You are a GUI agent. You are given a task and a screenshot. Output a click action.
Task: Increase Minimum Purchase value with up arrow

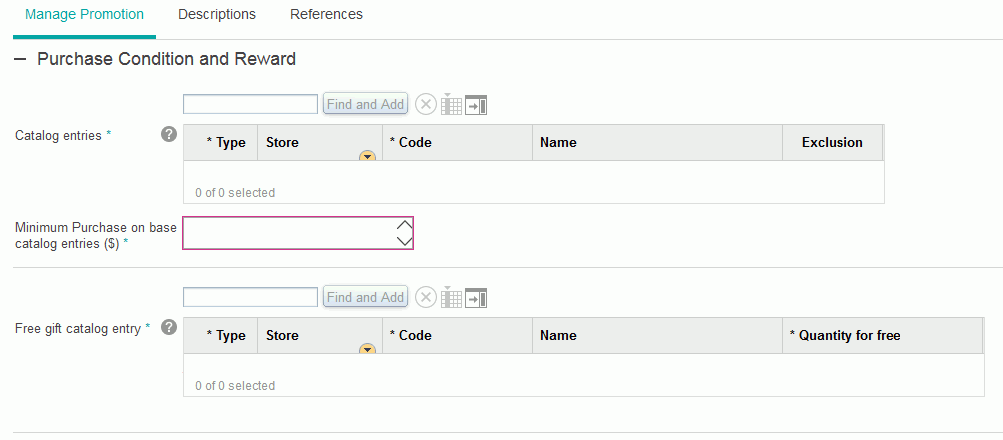[x=404, y=225]
